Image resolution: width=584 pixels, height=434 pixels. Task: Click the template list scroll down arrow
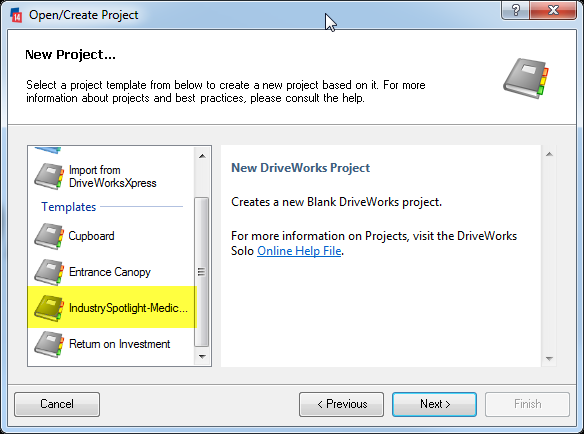202,357
